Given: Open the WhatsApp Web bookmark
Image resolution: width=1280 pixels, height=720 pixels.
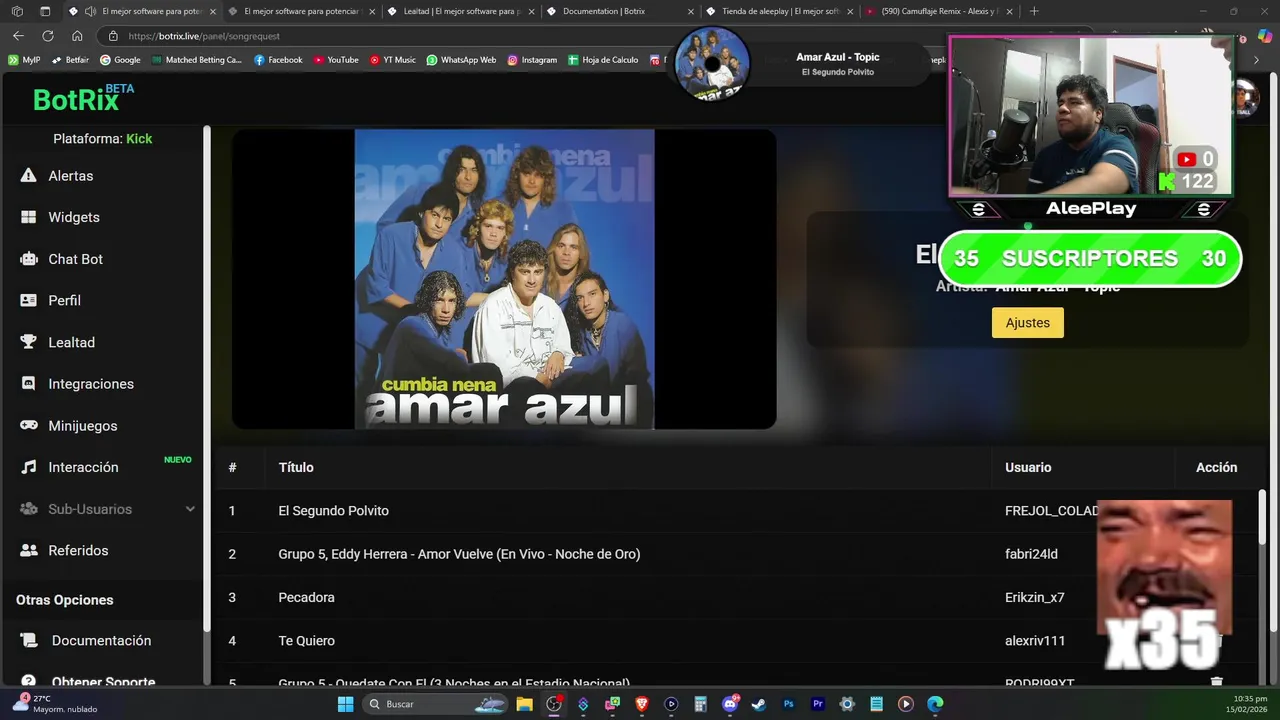Looking at the screenshot, I should (461, 60).
